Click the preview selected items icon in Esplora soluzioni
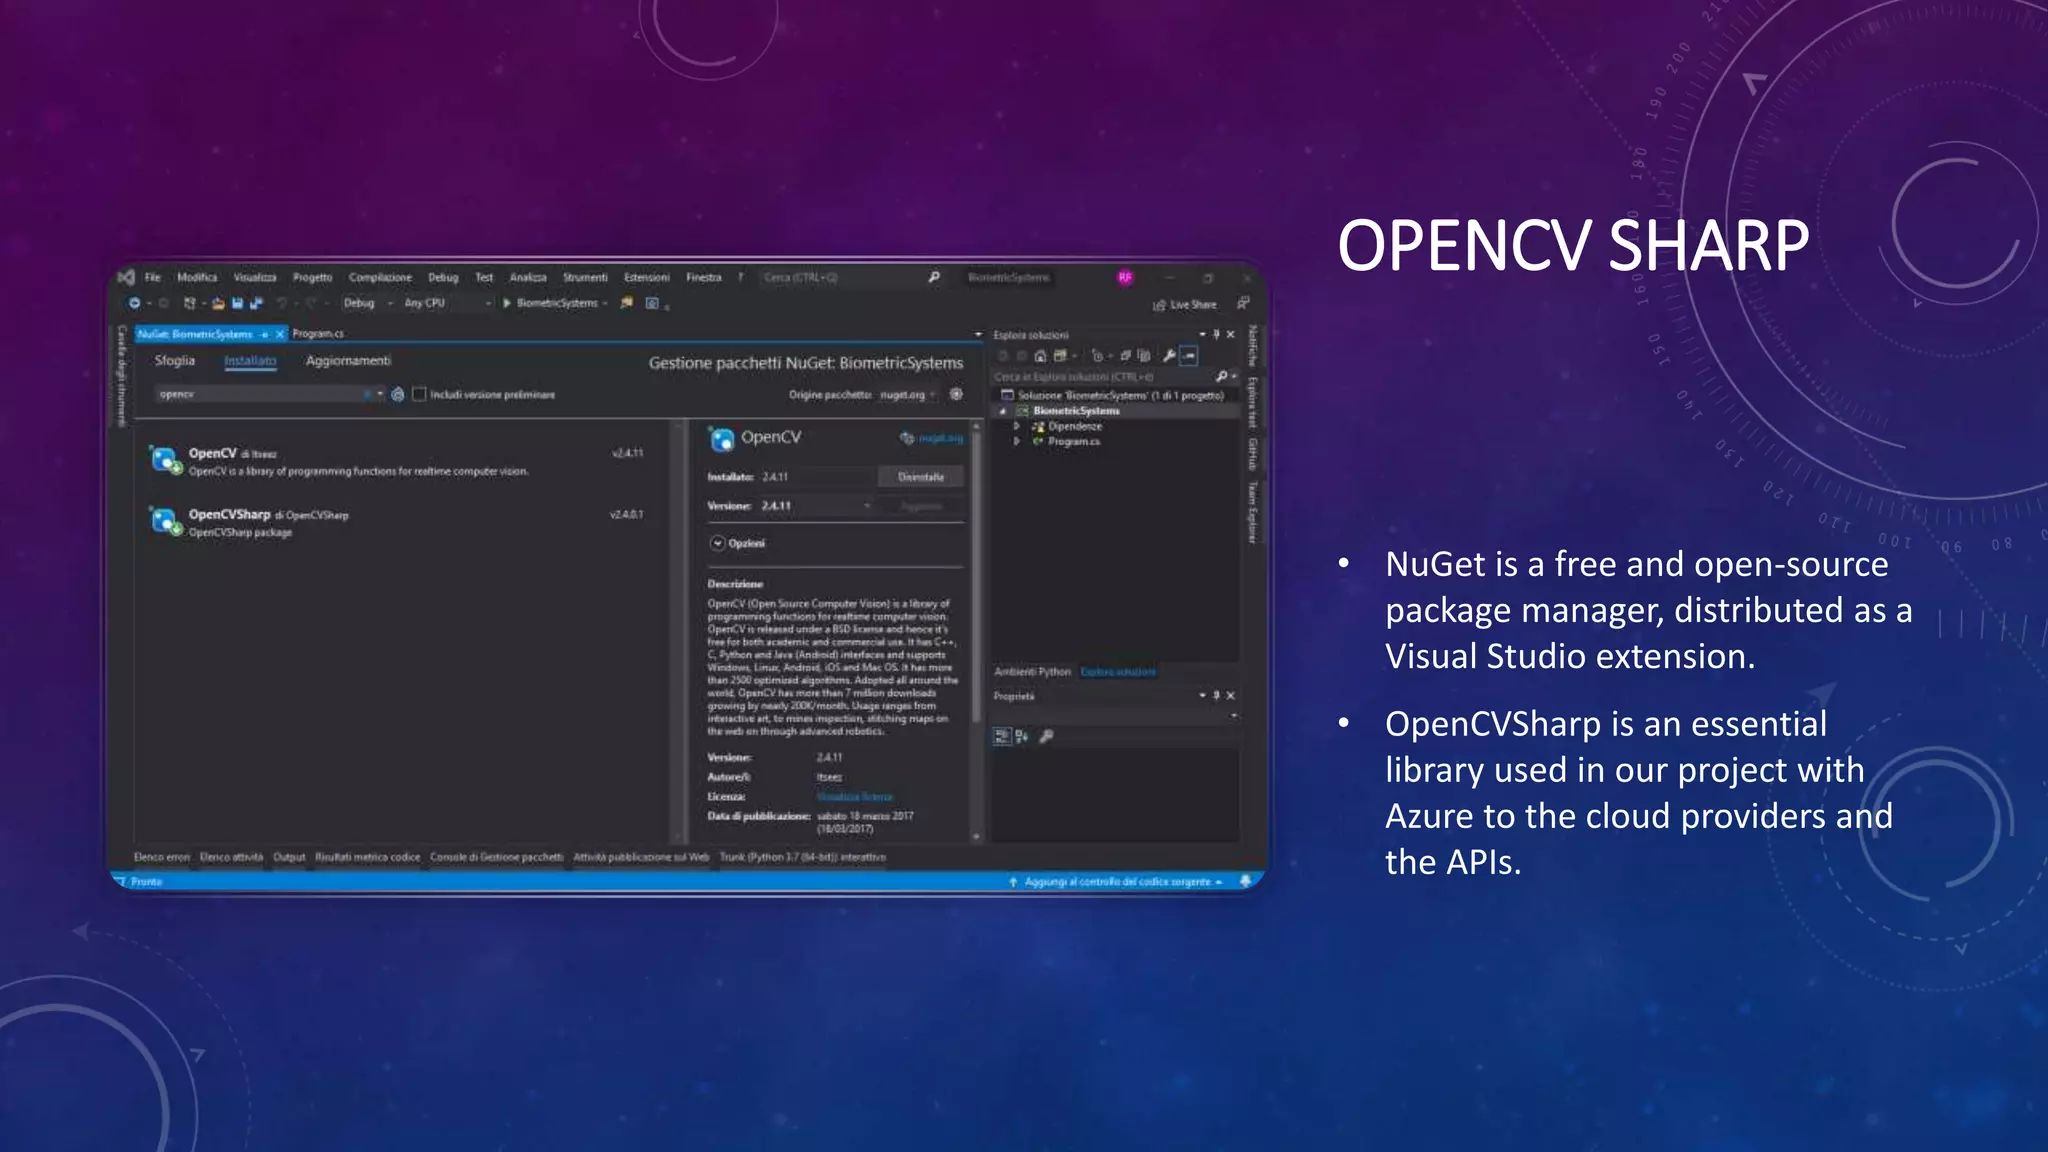 point(1188,355)
